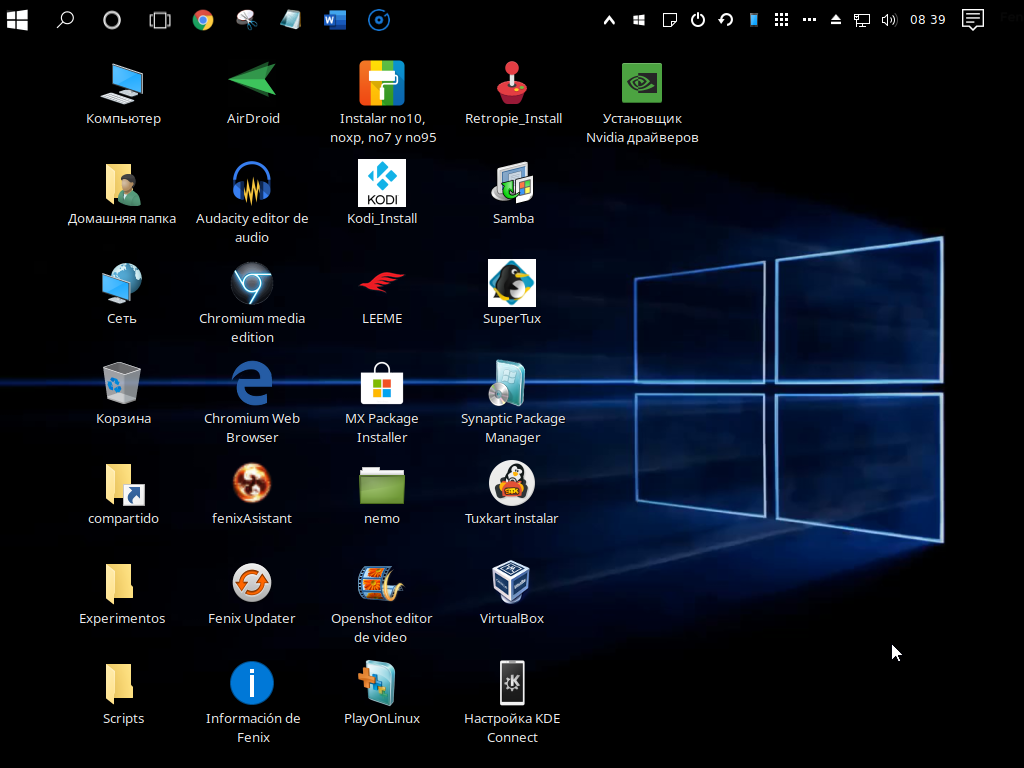Select the Домашняя папка folder
The height and width of the screenshot is (768, 1024).
point(122,184)
